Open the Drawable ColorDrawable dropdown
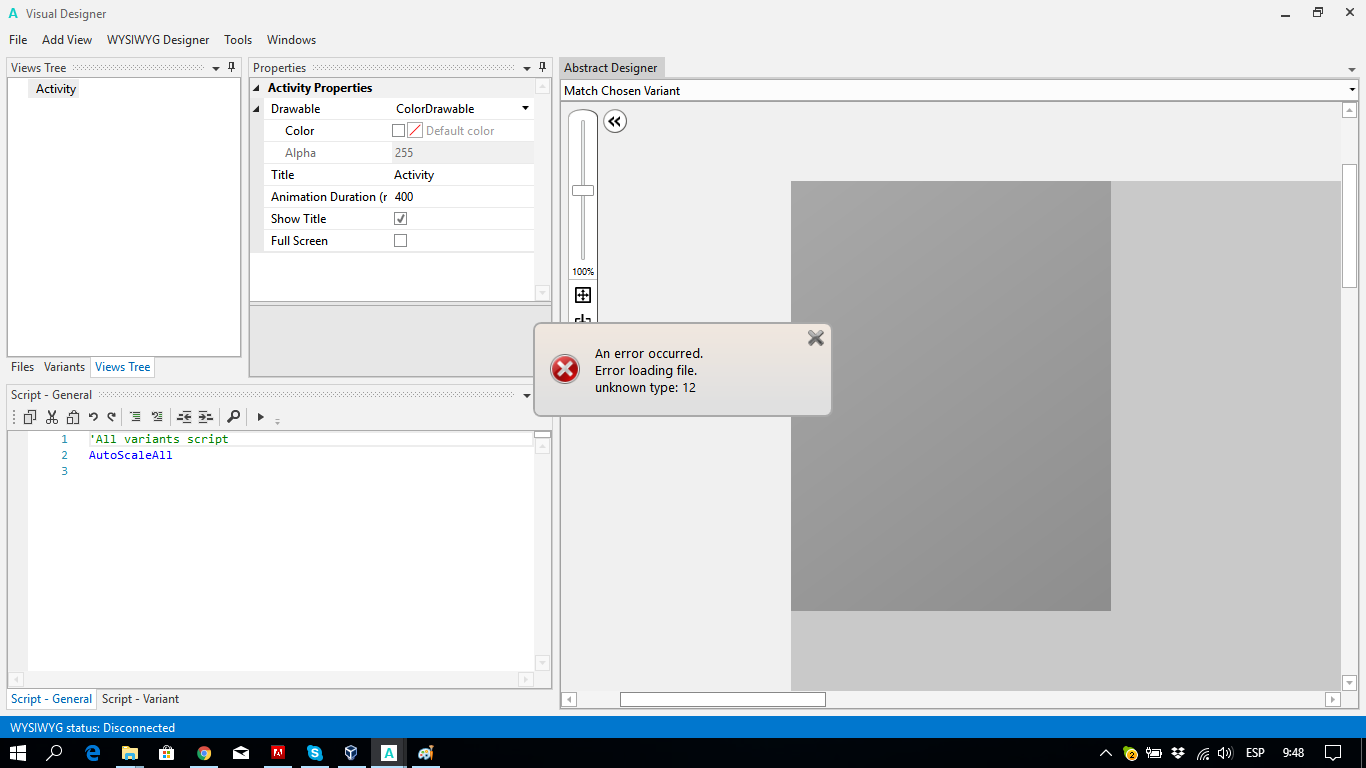Viewport: 1366px width, 768px height. point(525,109)
